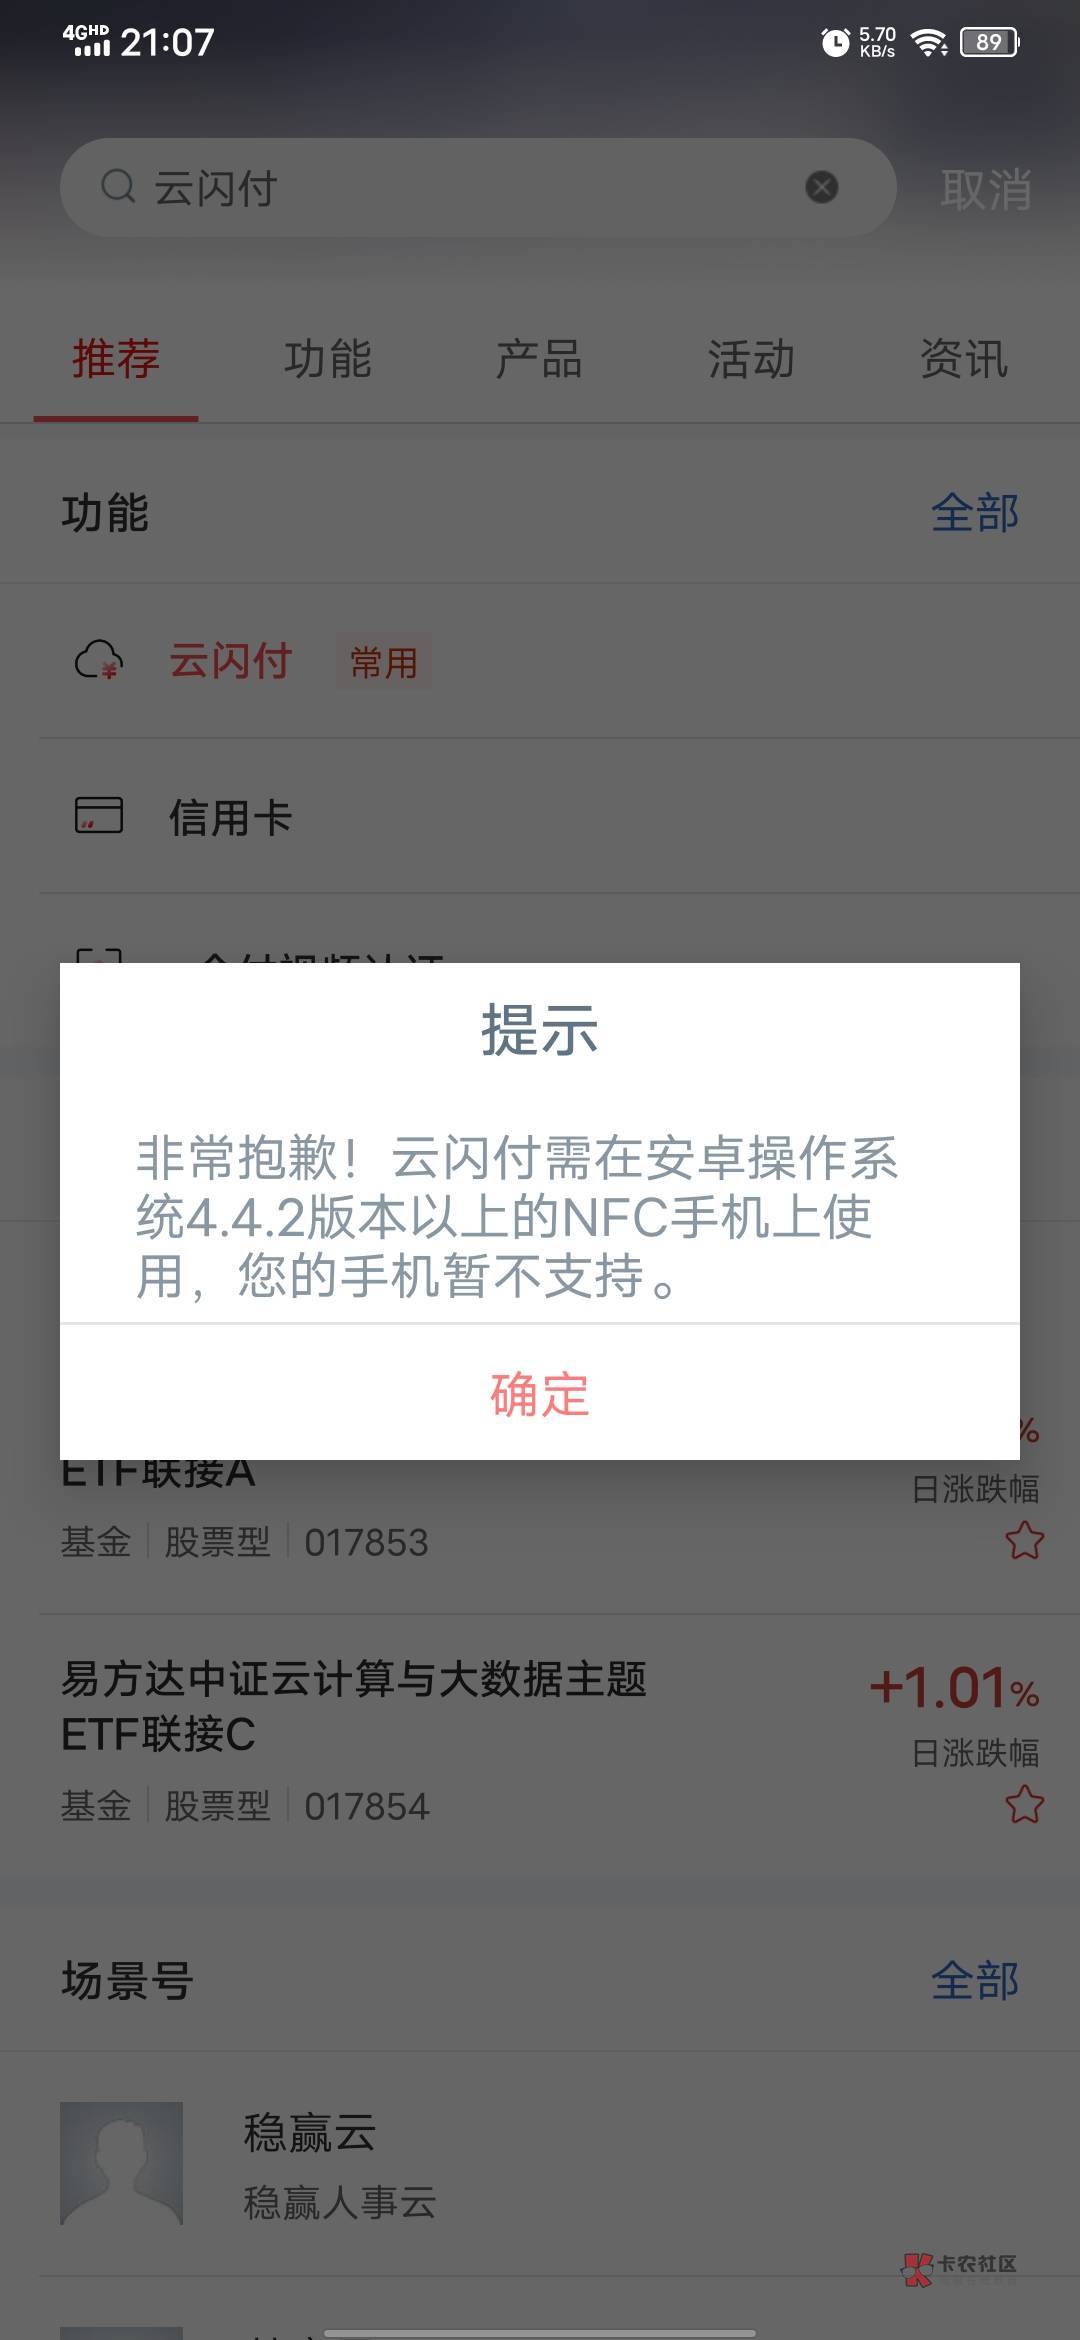Tap the search magnifier icon
This screenshot has height=2340, width=1080.
click(118, 186)
